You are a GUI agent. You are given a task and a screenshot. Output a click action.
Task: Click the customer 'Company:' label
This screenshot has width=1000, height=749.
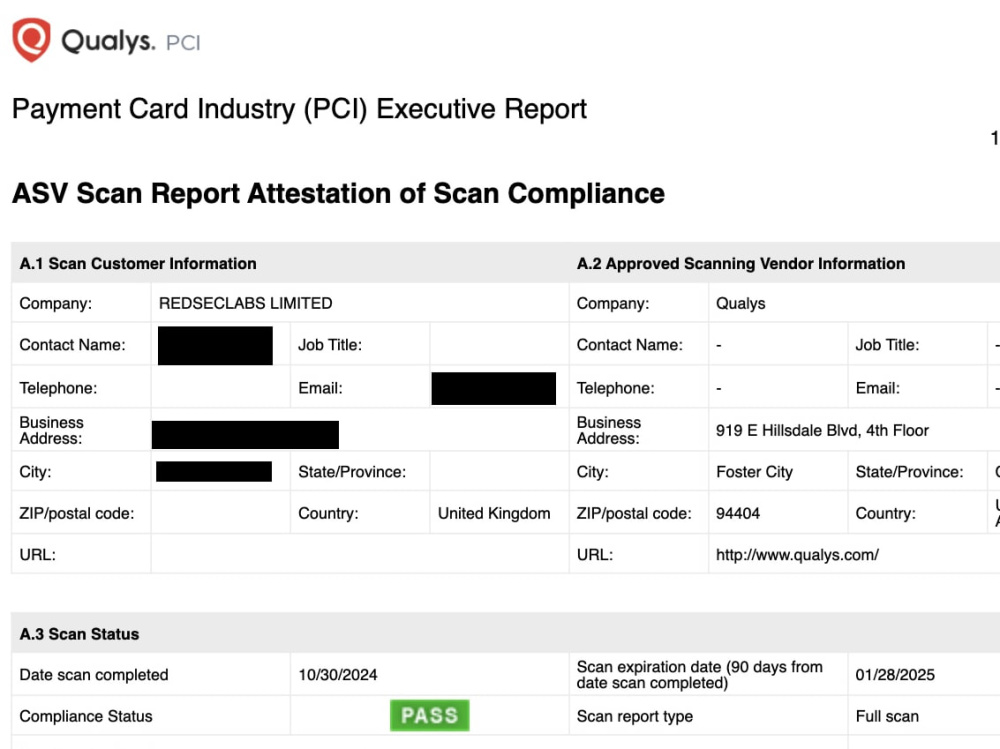[55, 304]
